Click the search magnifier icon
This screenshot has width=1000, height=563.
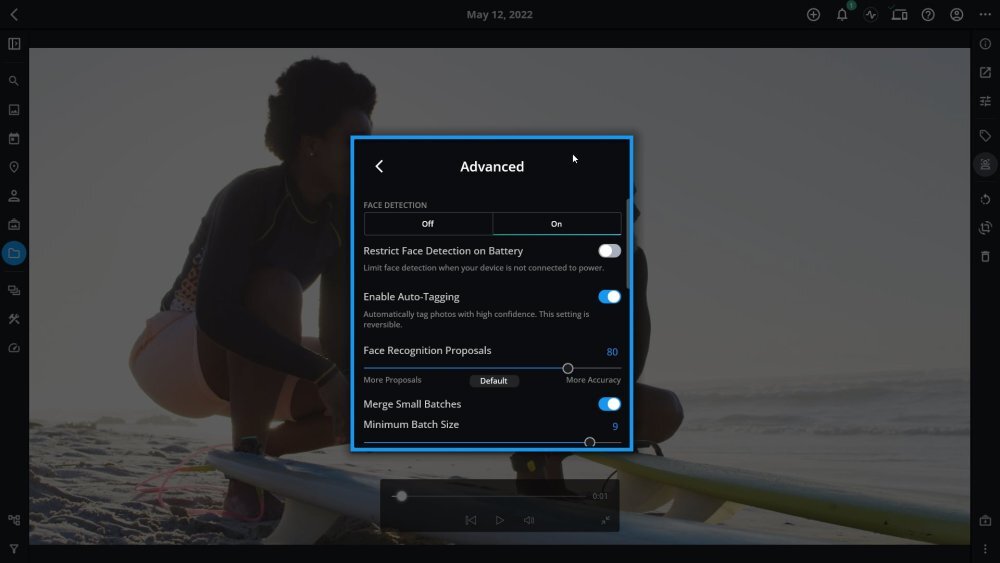pos(14,81)
